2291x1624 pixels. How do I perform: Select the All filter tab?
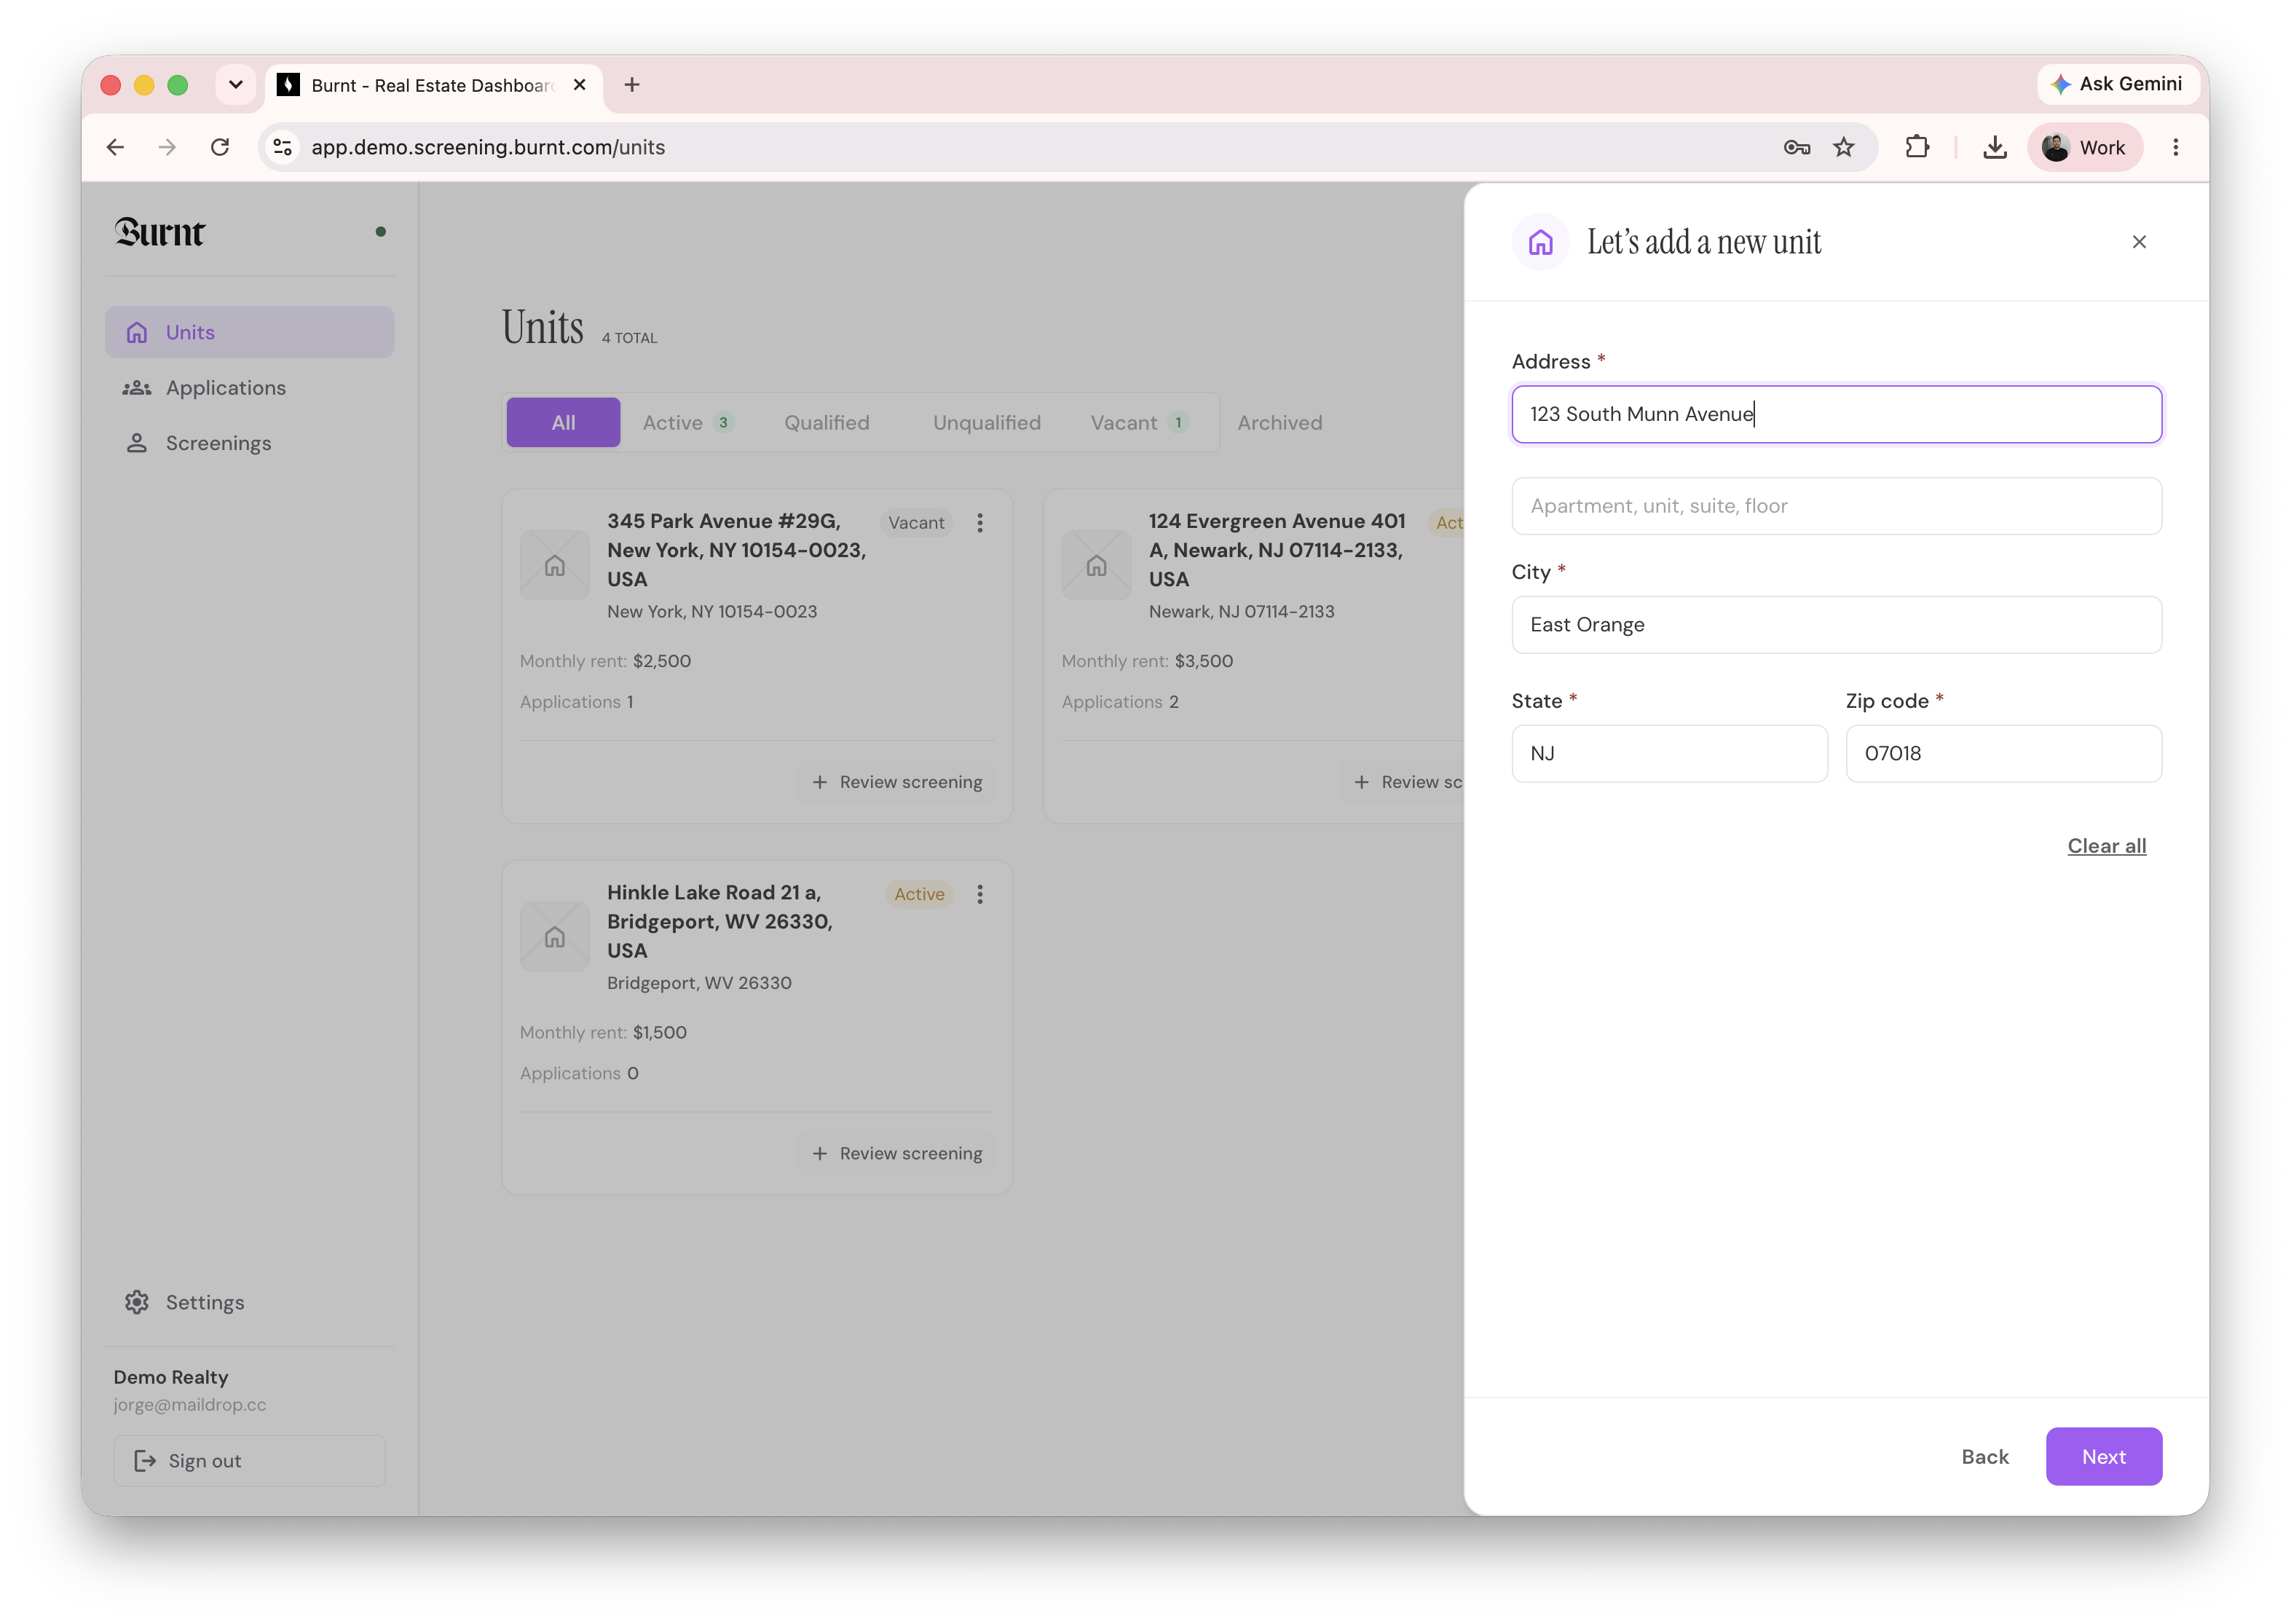[563, 422]
